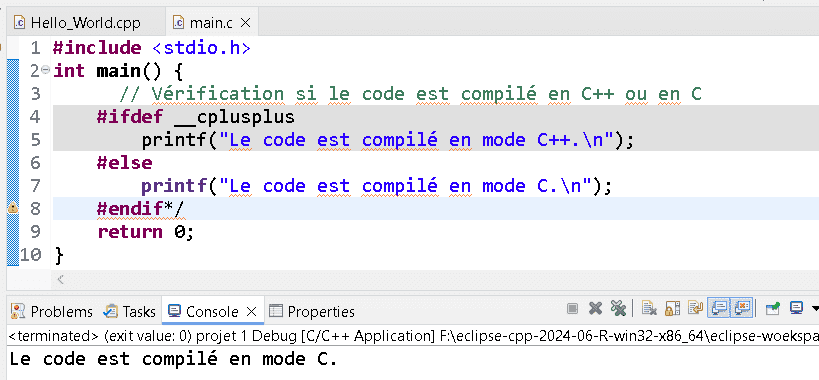The height and width of the screenshot is (380, 819).
Task: Click the Display Selected Console icon
Action: point(796,308)
